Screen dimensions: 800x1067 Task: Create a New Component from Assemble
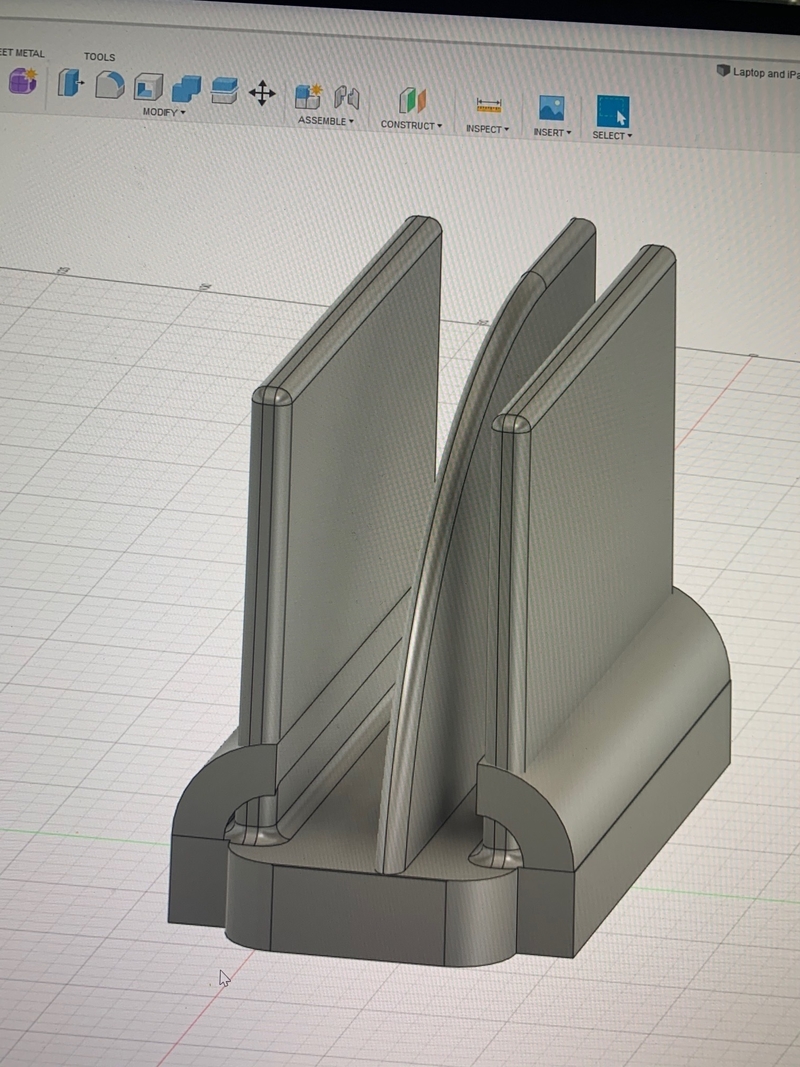click(308, 96)
